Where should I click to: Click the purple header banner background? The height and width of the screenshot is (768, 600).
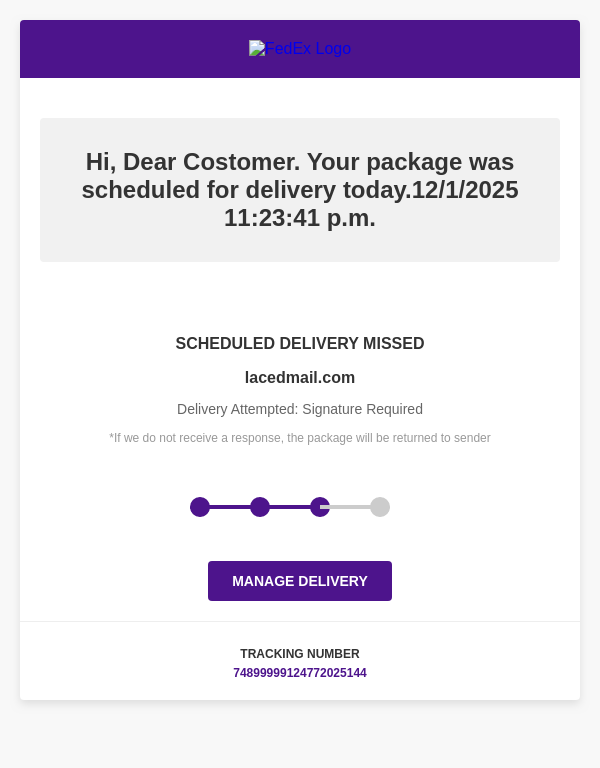point(120,49)
